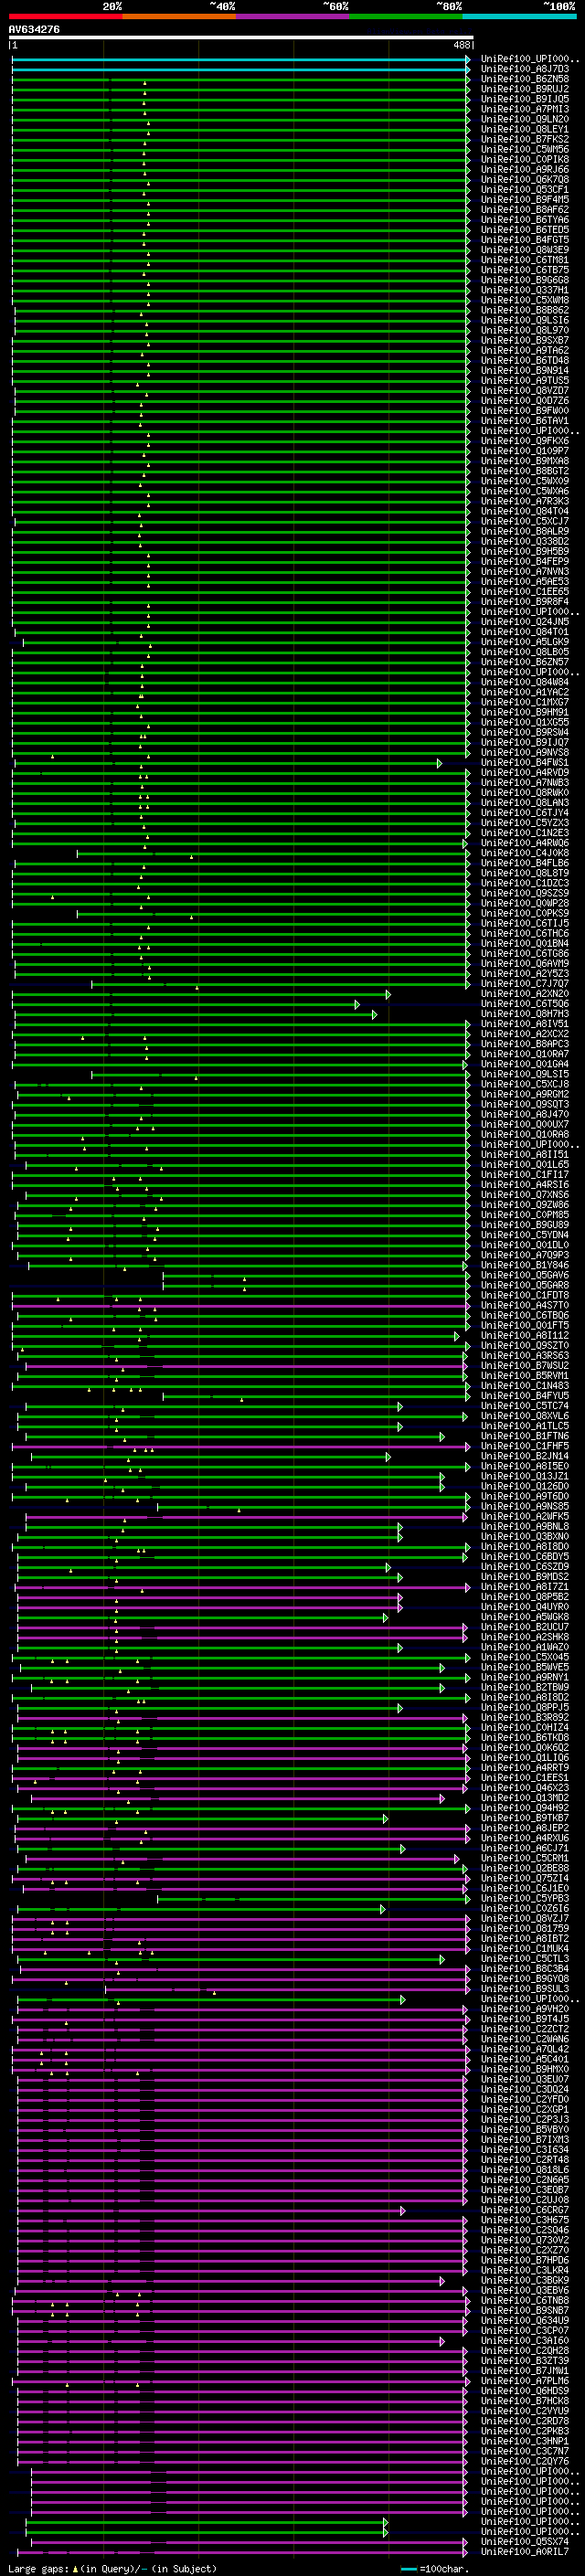Select the UniRef100_B6TED5 label
This screenshot has width=585, height=2576.
525,230
